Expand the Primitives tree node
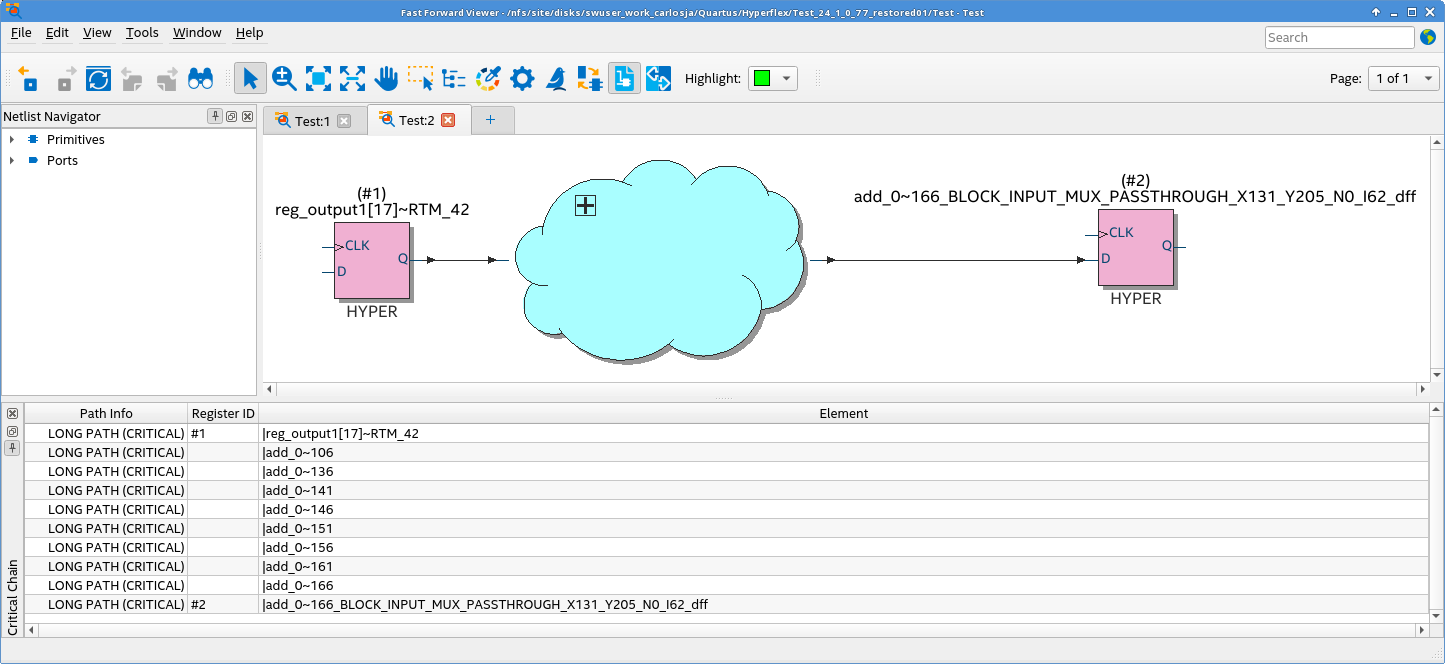The height and width of the screenshot is (664, 1445). [x=12, y=140]
